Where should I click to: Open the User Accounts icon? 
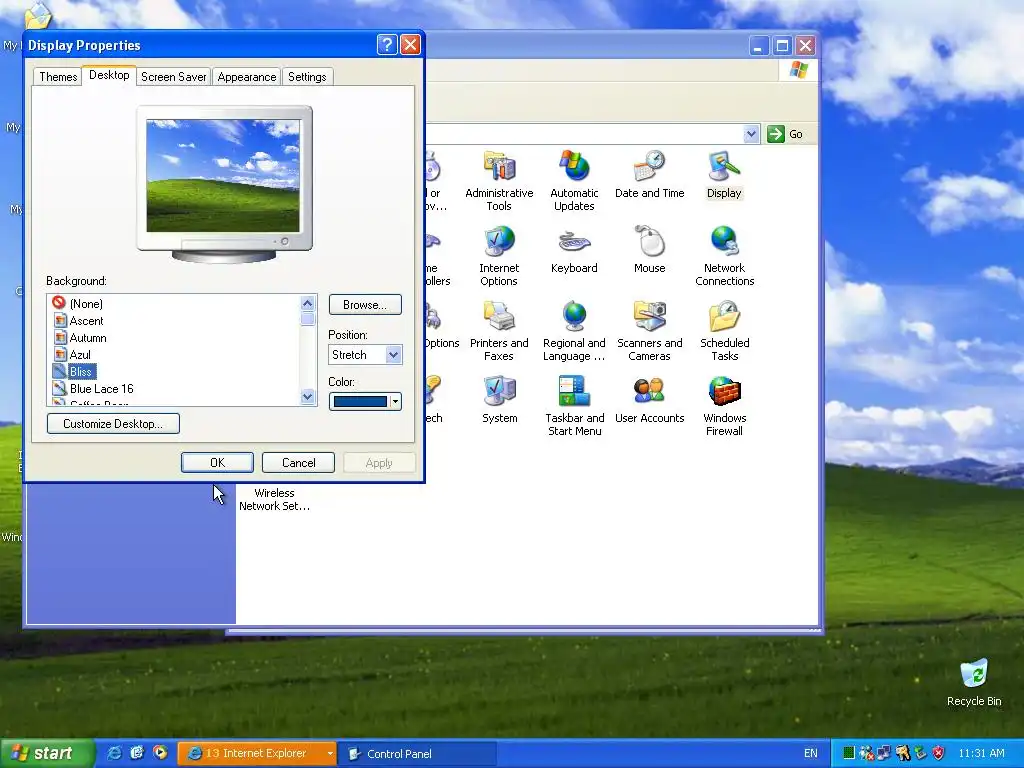[649, 400]
